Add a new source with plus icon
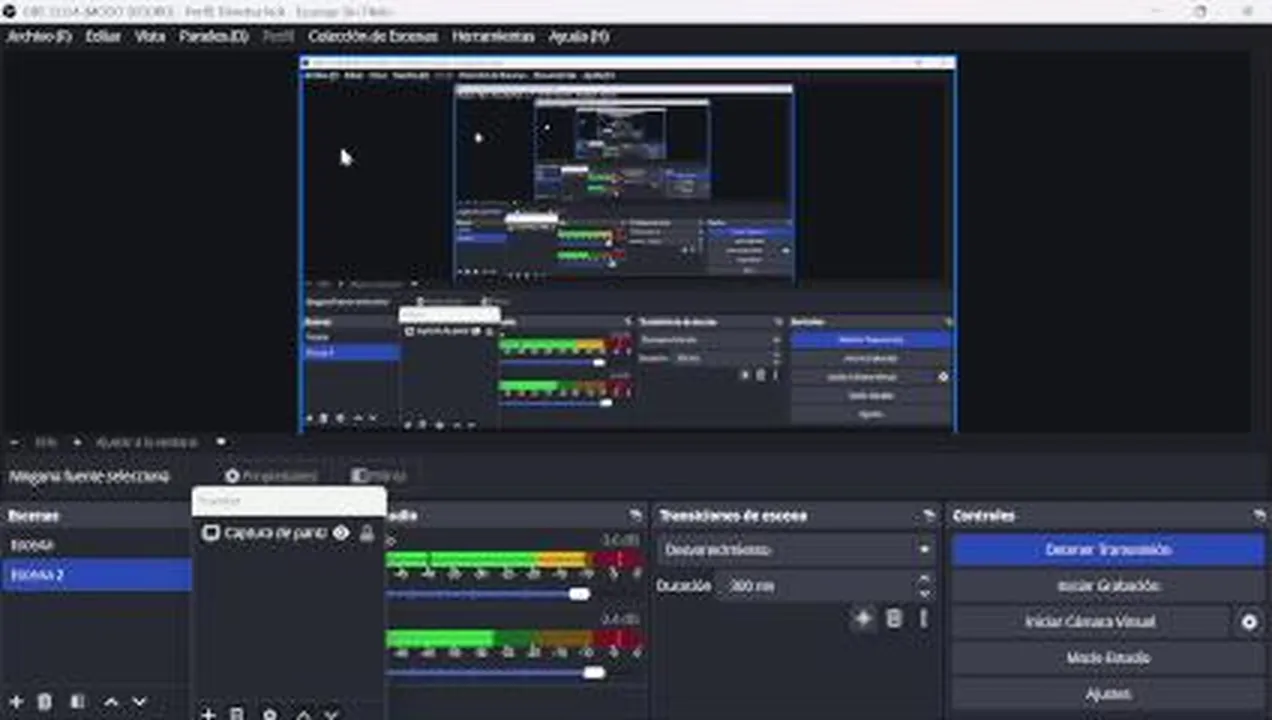 (208, 714)
